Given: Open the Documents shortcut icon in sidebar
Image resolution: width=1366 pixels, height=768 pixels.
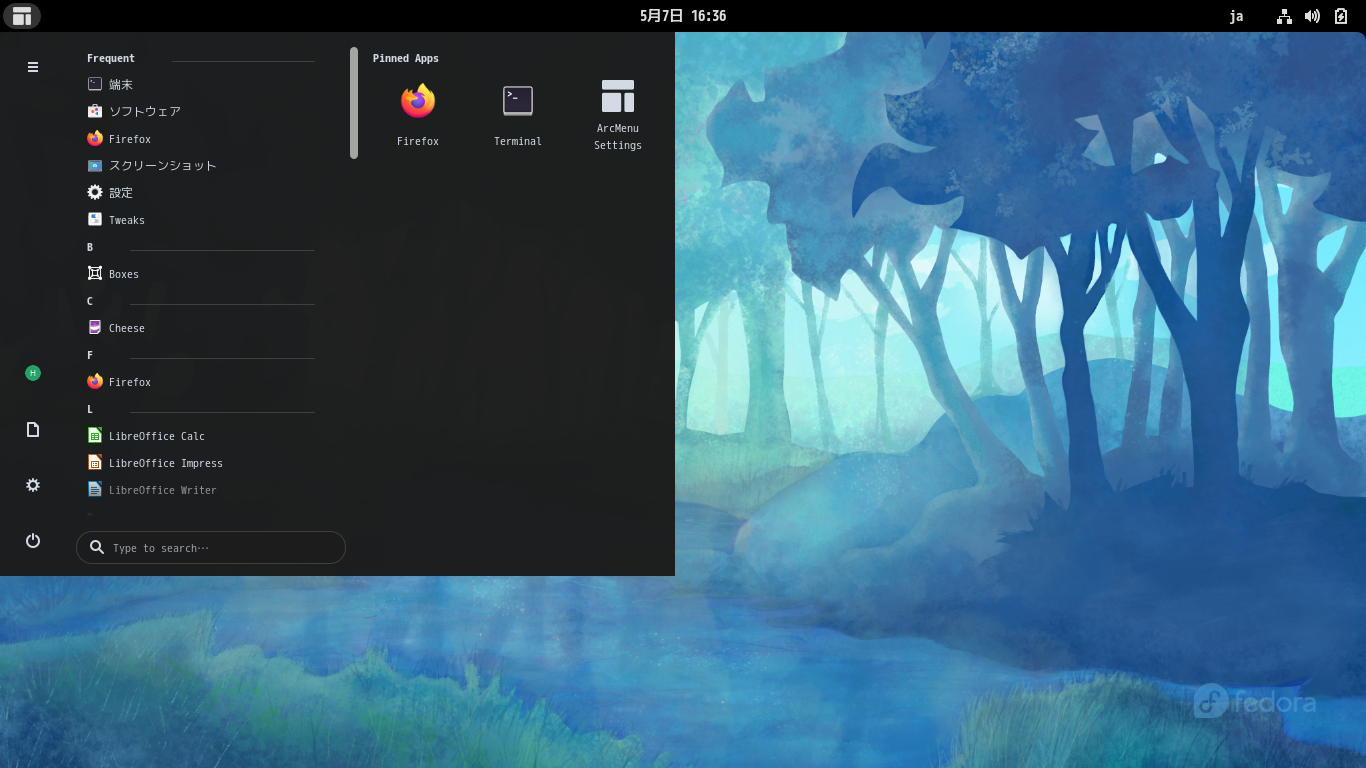Looking at the screenshot, I should 33,429.
